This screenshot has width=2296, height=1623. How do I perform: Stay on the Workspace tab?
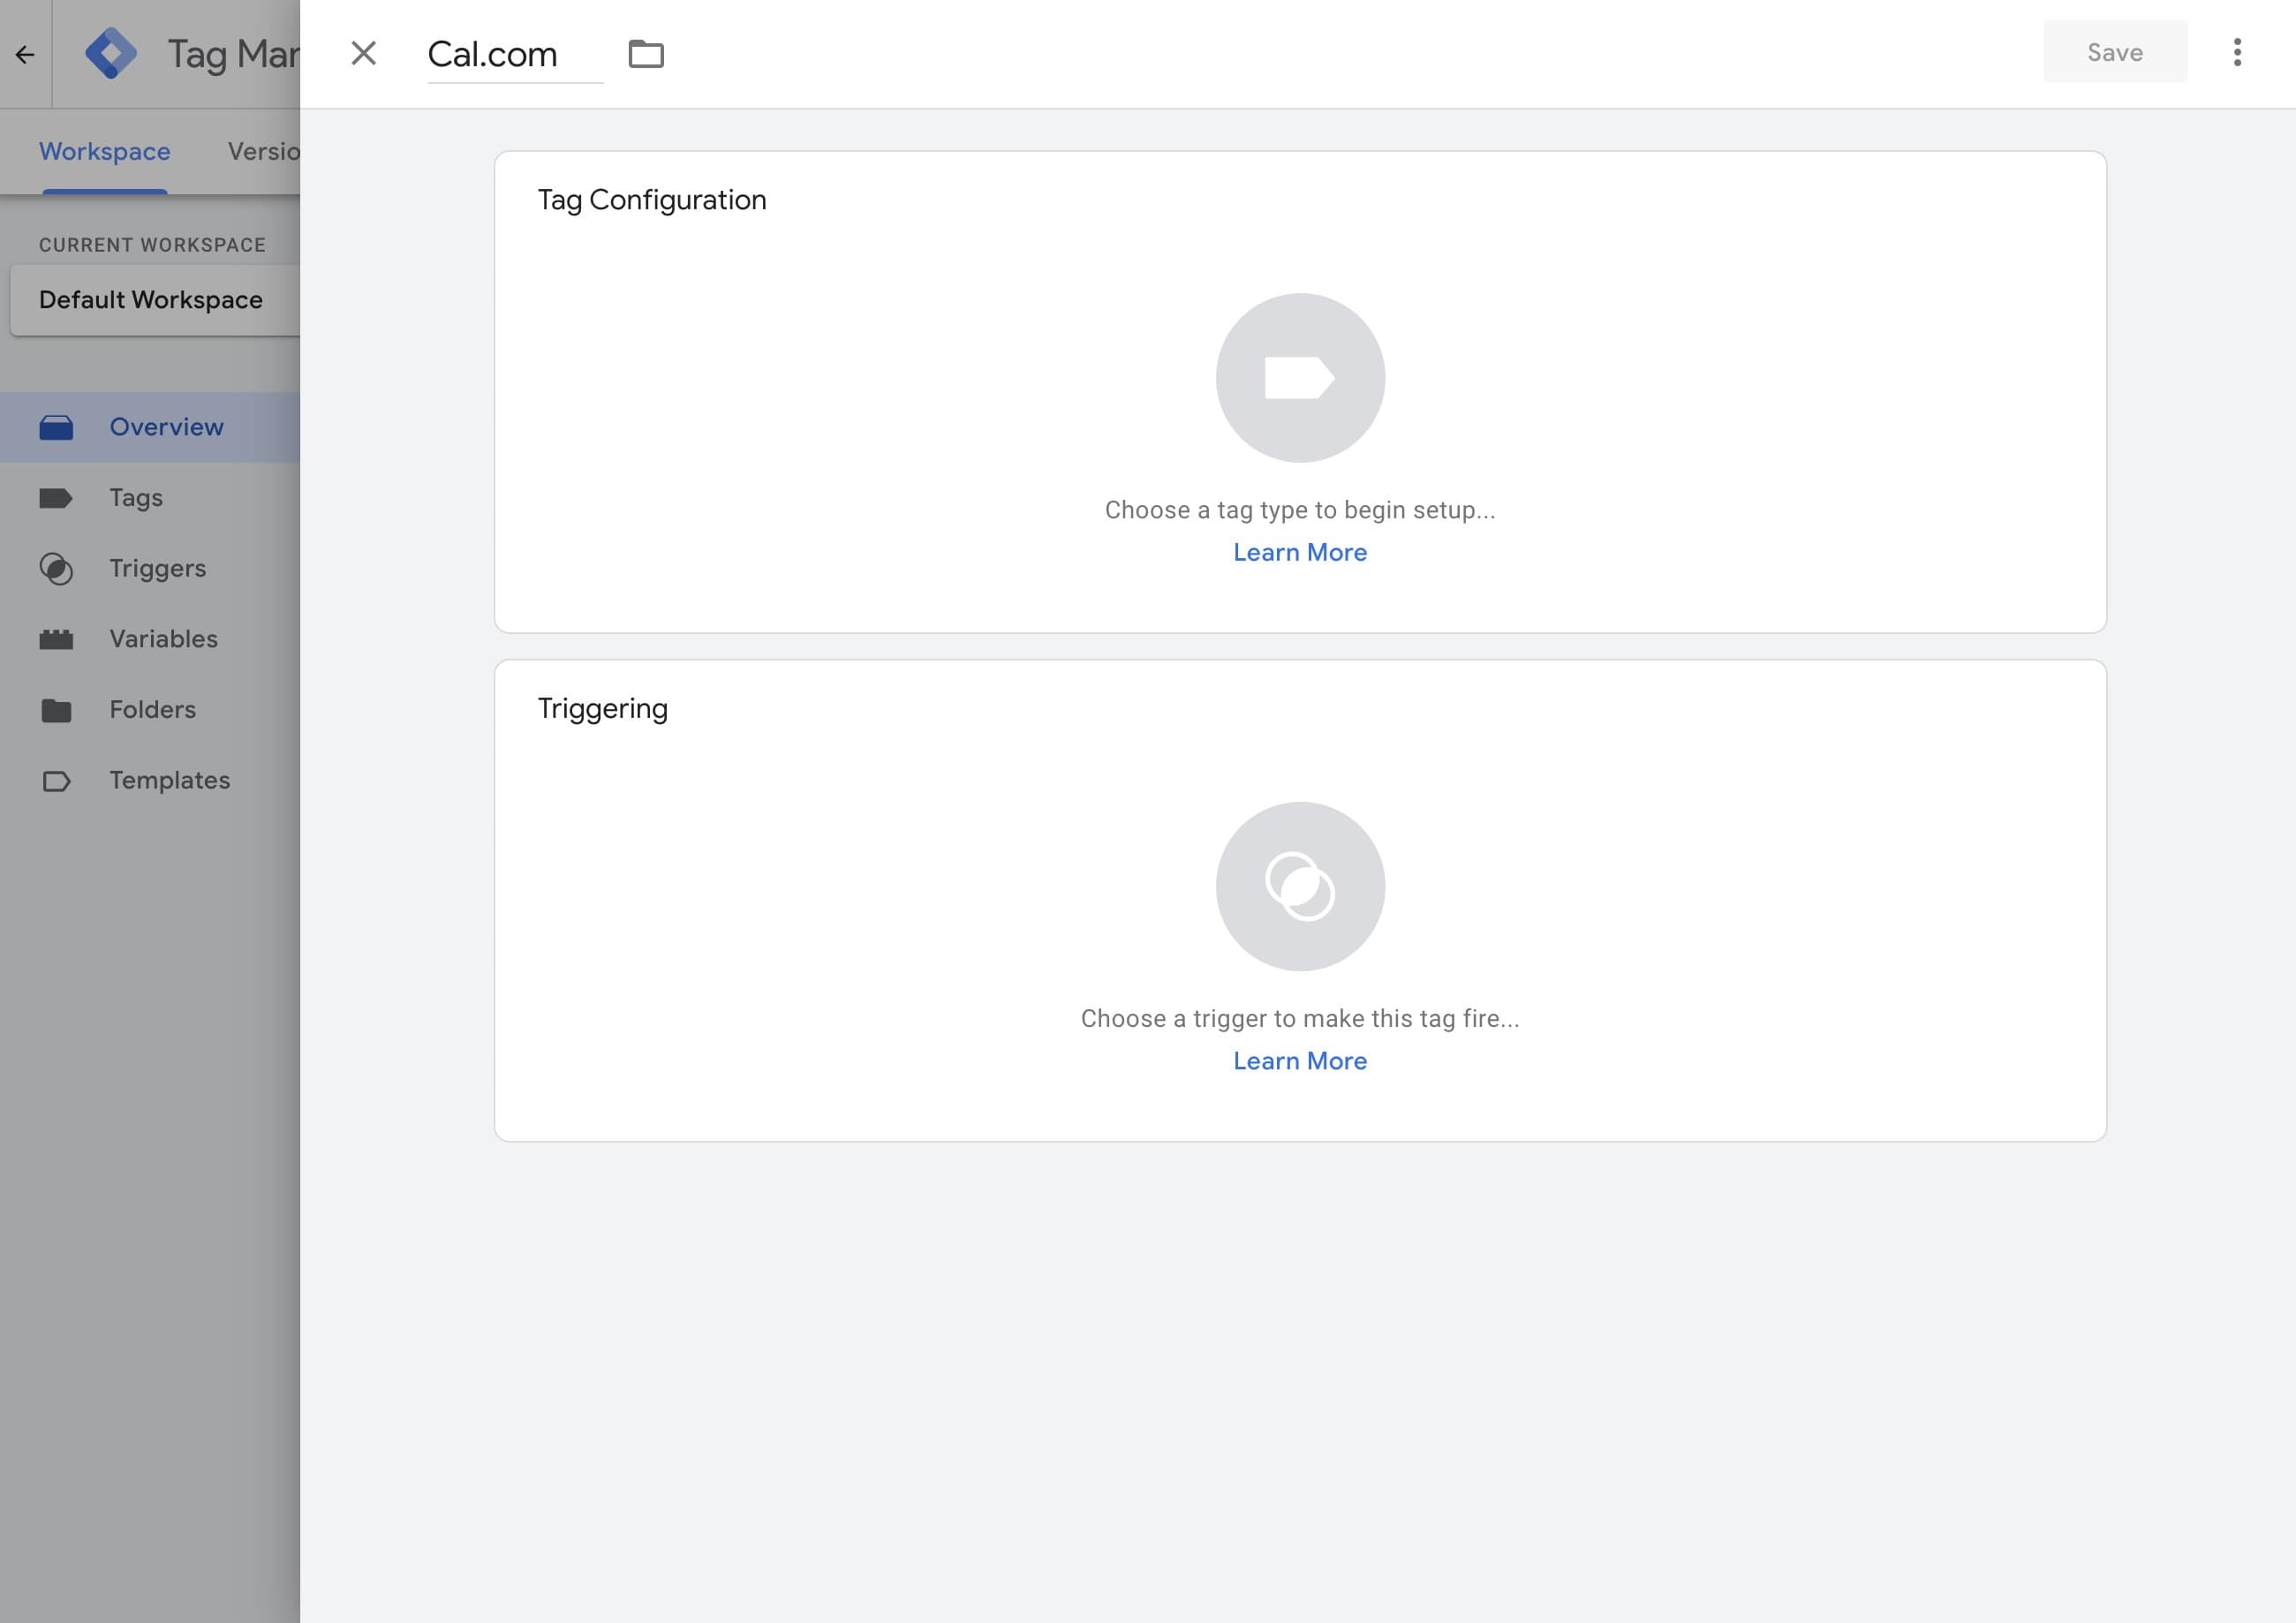[x=104, y=151]
